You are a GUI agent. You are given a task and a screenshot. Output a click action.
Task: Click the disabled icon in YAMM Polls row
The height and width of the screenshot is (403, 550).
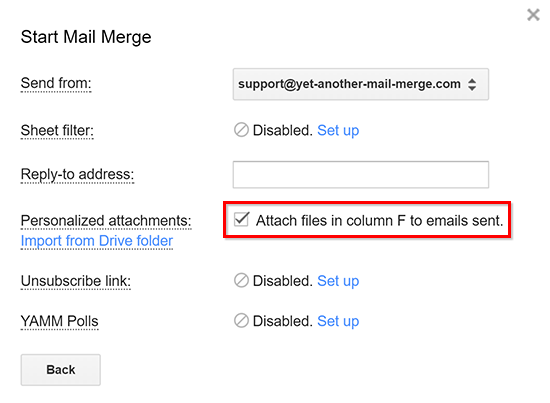[x=241, y=321]
